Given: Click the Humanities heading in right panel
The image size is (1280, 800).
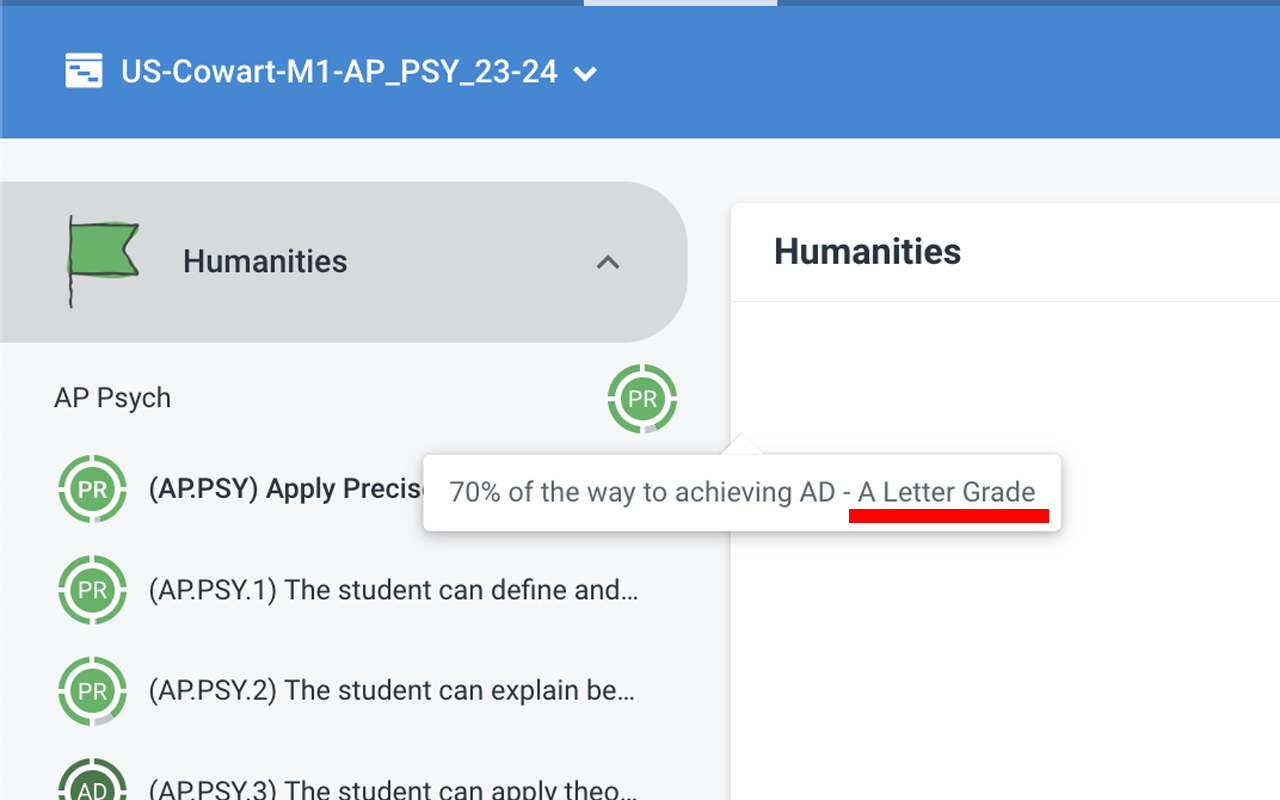Looking at the screenshot, I should point(867,252).
